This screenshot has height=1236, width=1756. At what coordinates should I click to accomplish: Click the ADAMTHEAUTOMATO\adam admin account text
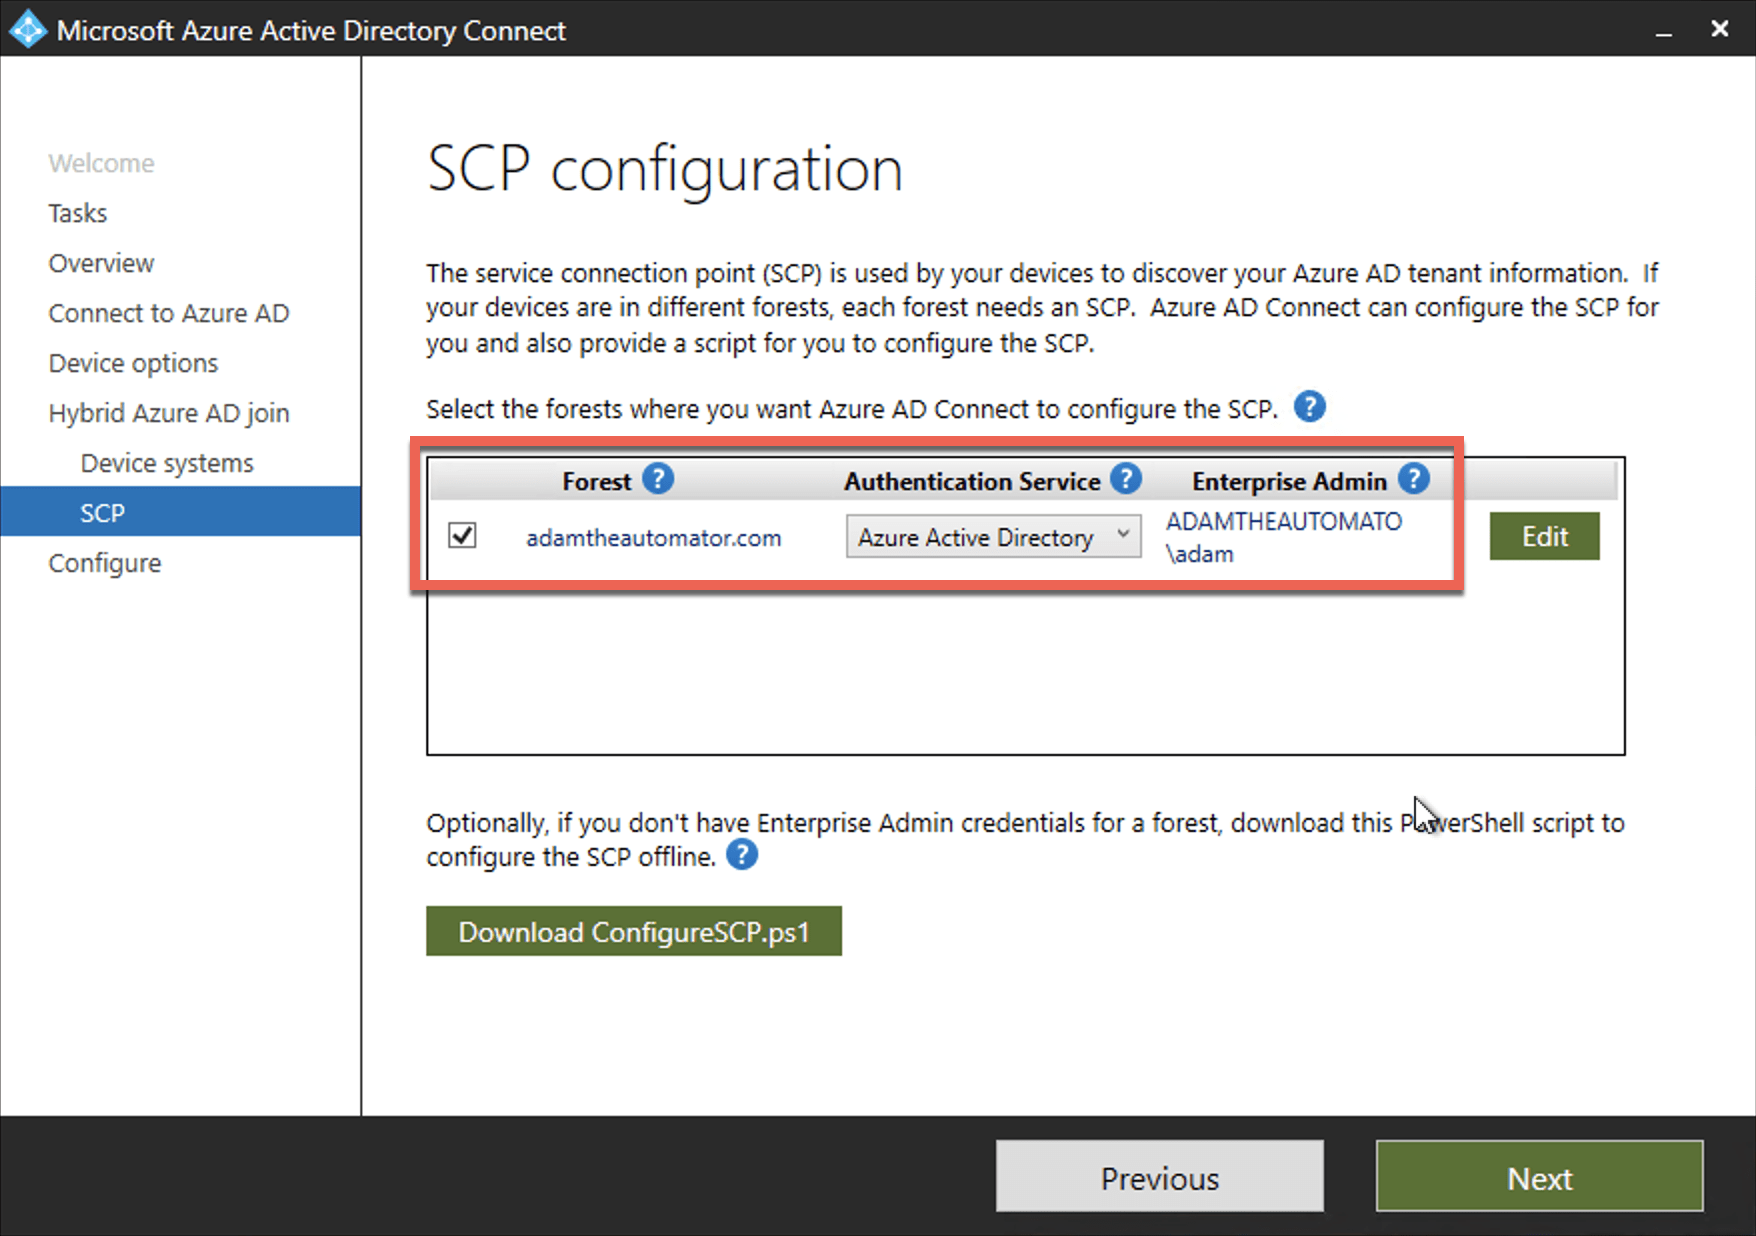(x=1284, y=537)
